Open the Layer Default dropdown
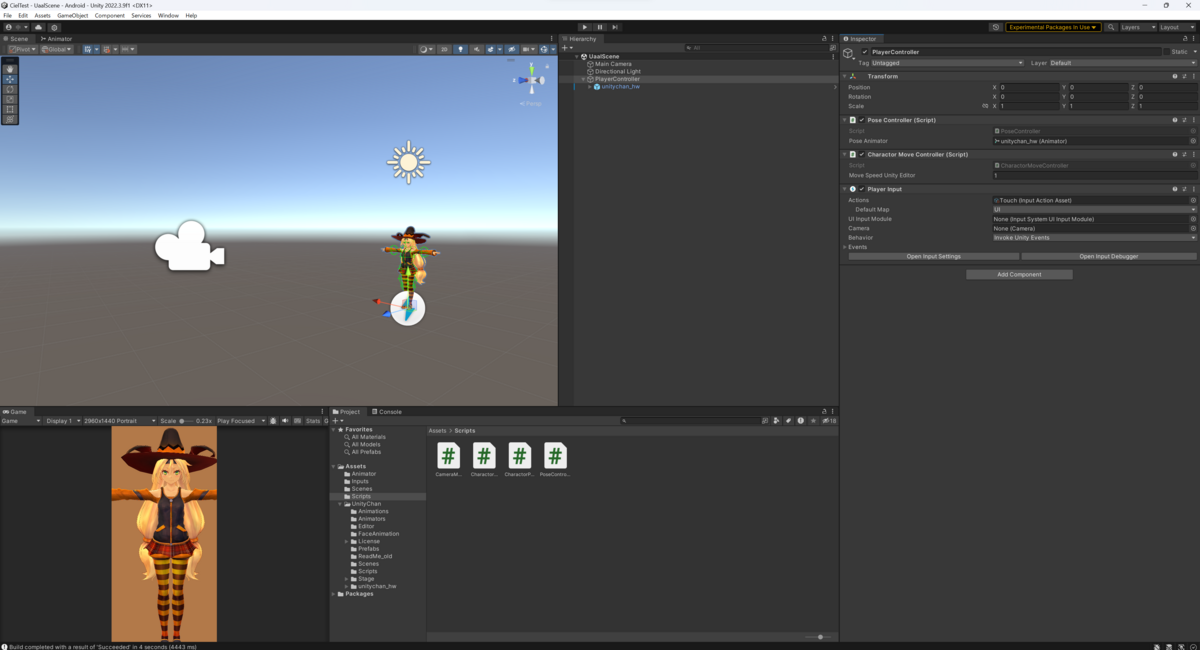 click(x=1122, y=63)
